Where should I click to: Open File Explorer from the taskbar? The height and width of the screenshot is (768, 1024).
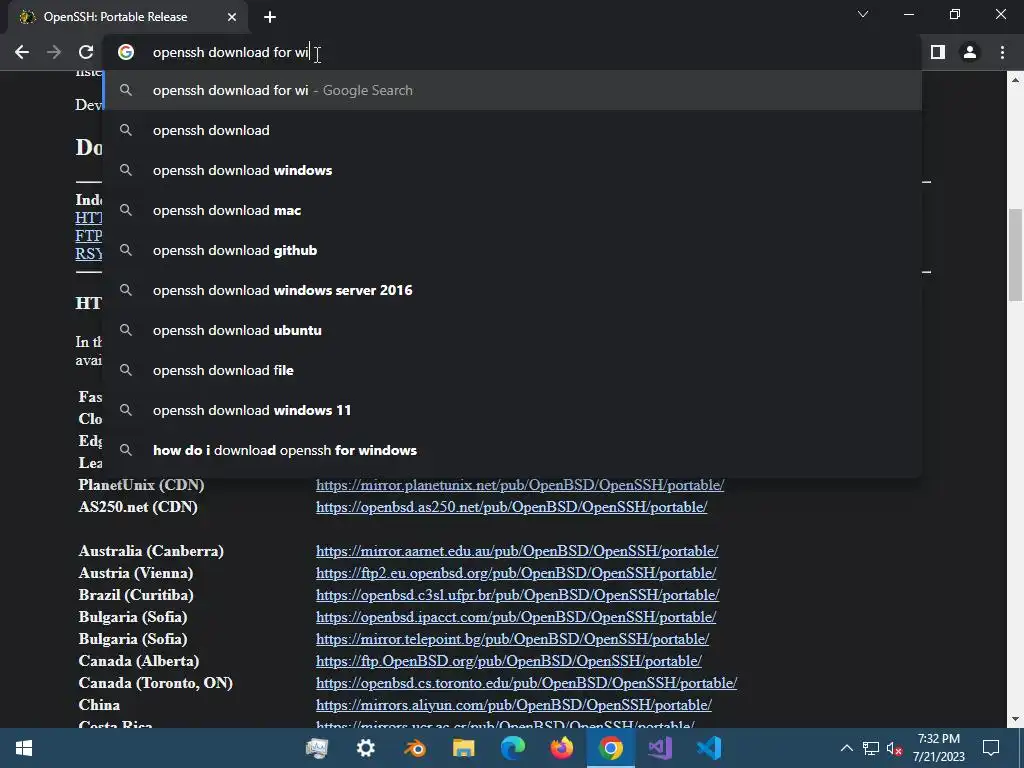tap(464, 748)
